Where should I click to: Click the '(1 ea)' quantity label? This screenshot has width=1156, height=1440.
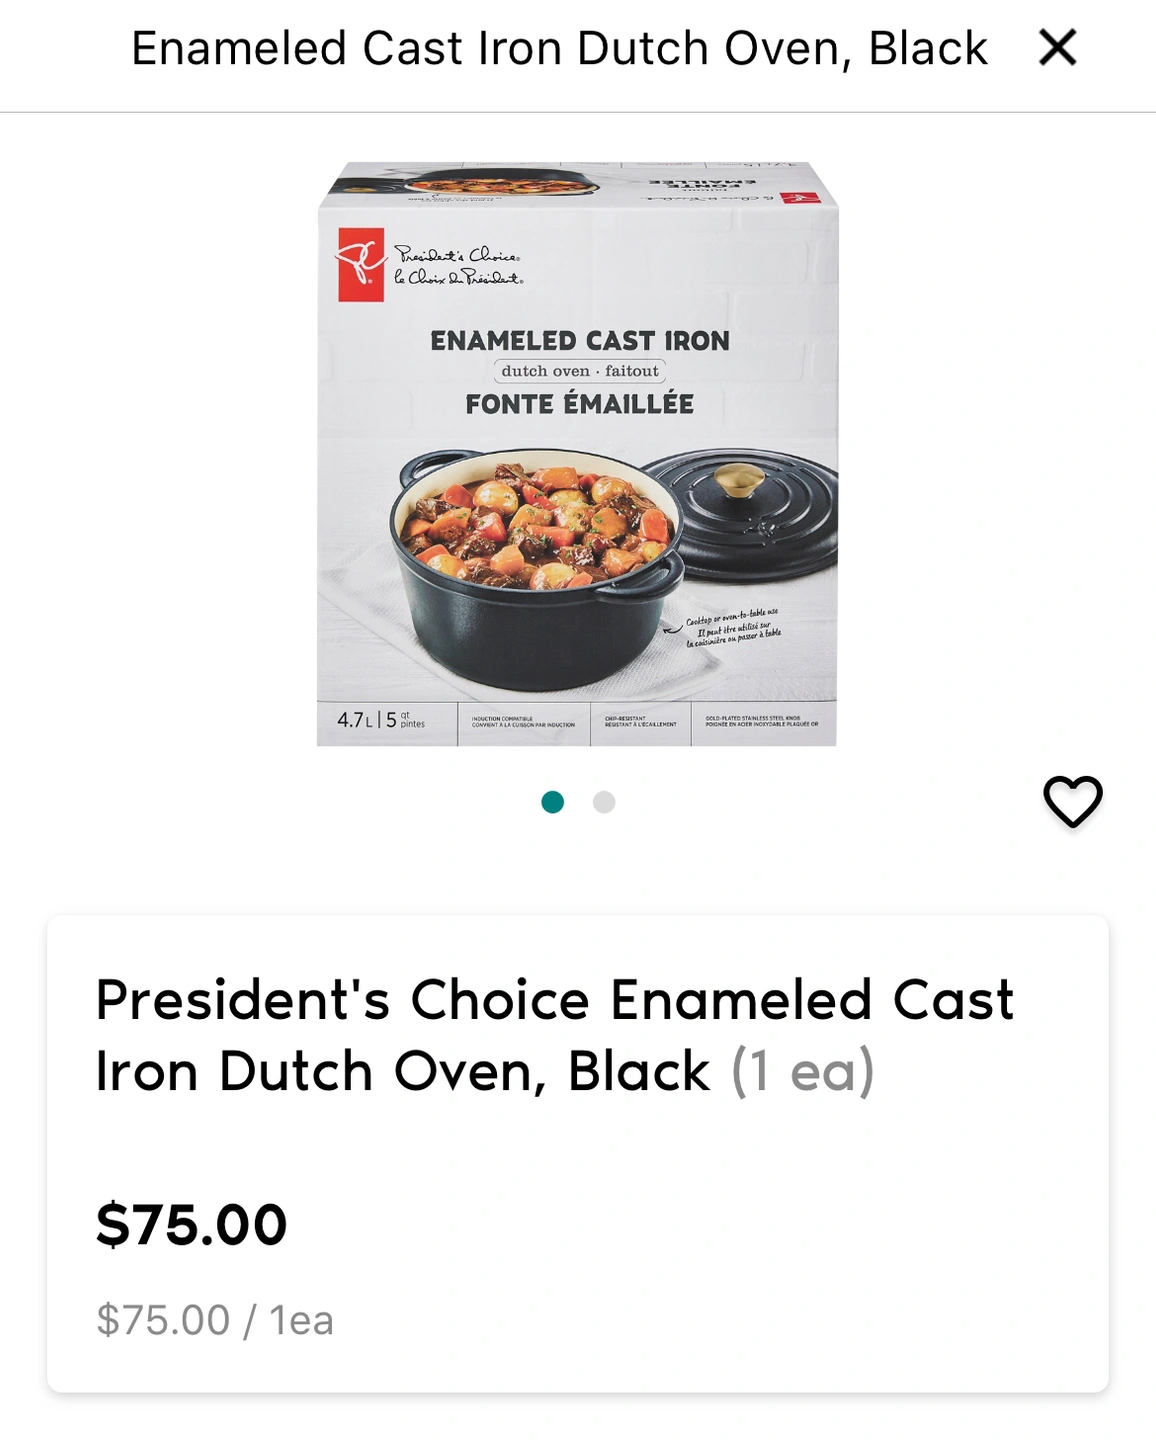click(803, 1071)
